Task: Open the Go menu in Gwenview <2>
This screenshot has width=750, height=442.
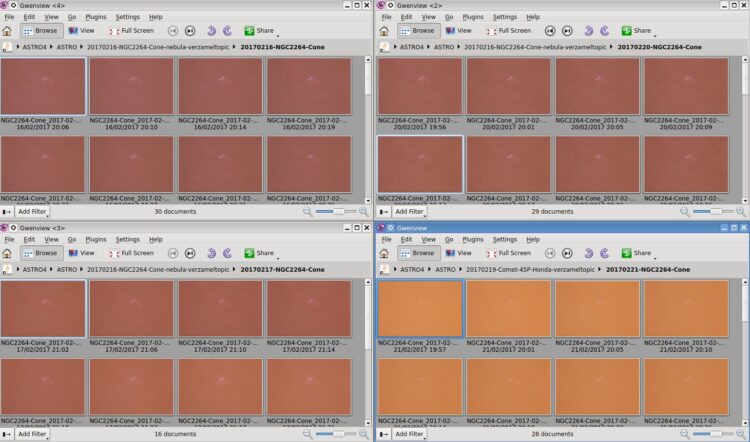Action: [449, 17]
